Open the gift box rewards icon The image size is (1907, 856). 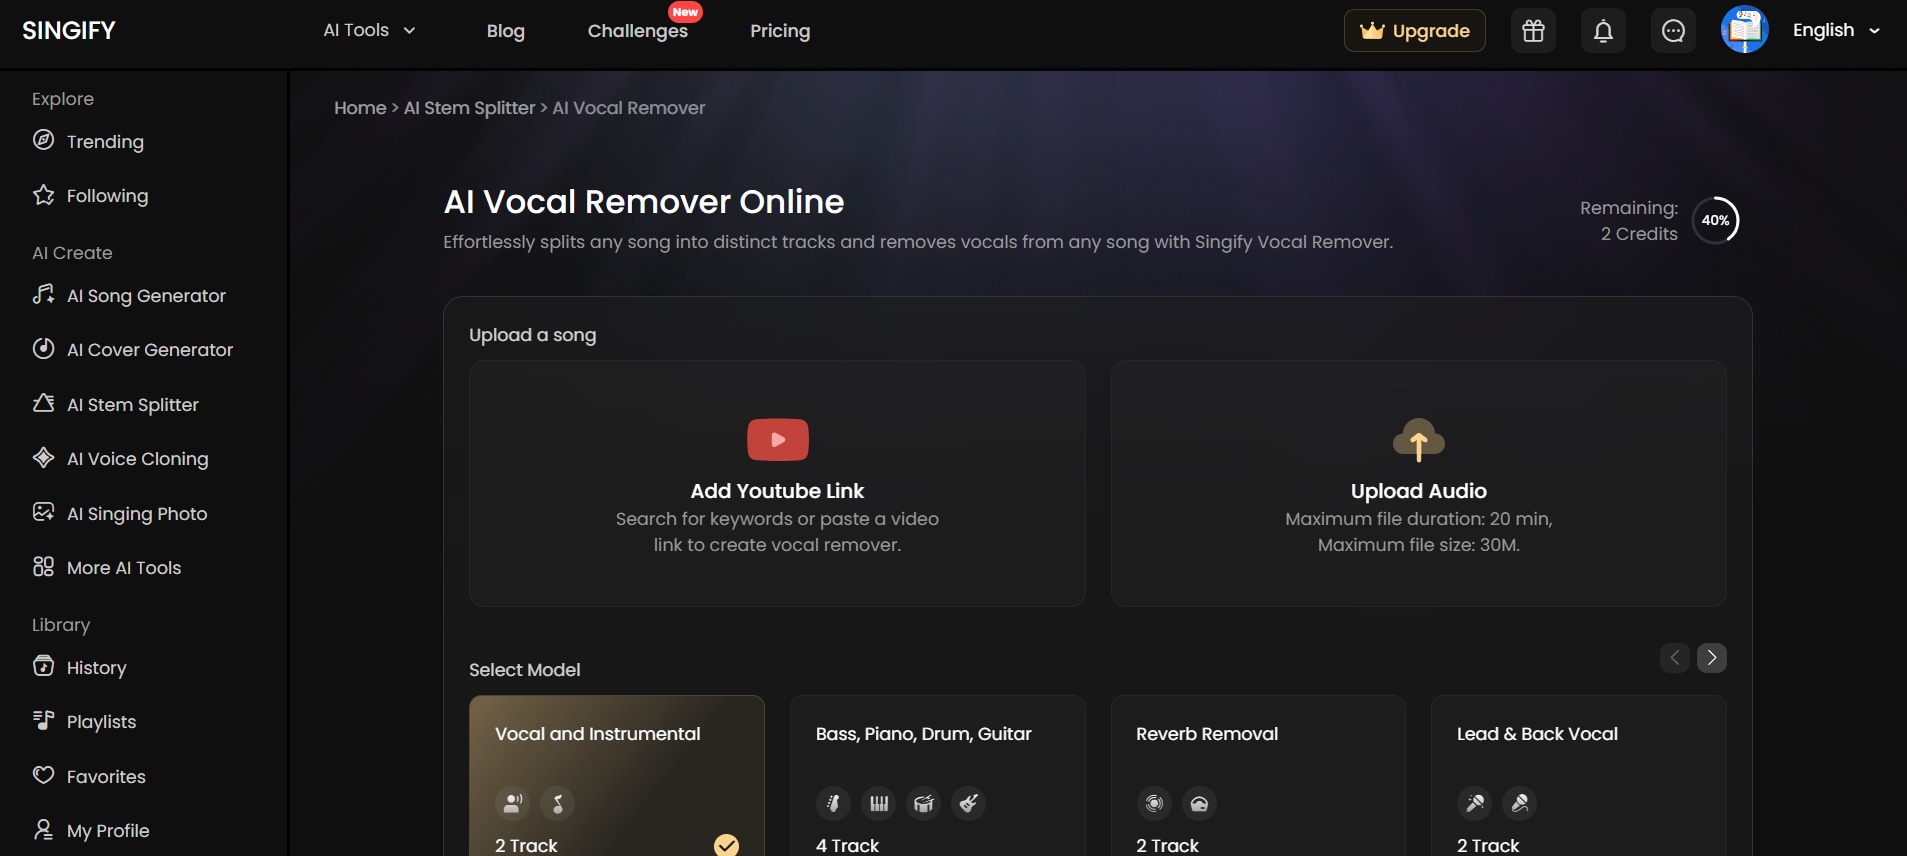pyautogui.click(x=1533, y=31)
